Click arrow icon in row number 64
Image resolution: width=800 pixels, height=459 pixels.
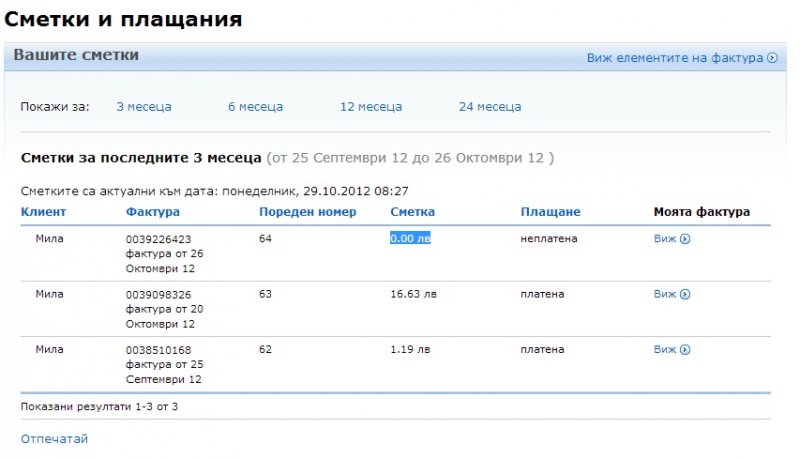click(x=685, y=239)
